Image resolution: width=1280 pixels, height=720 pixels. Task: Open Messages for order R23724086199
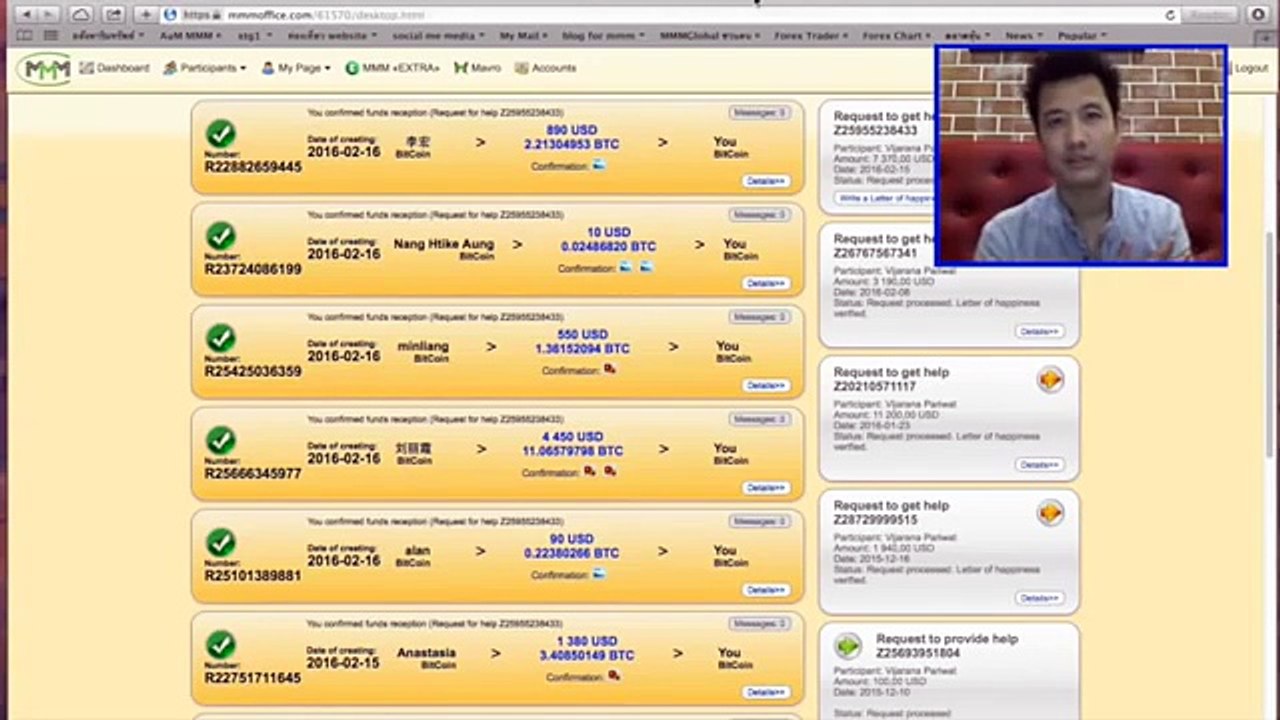click(759, 215)
